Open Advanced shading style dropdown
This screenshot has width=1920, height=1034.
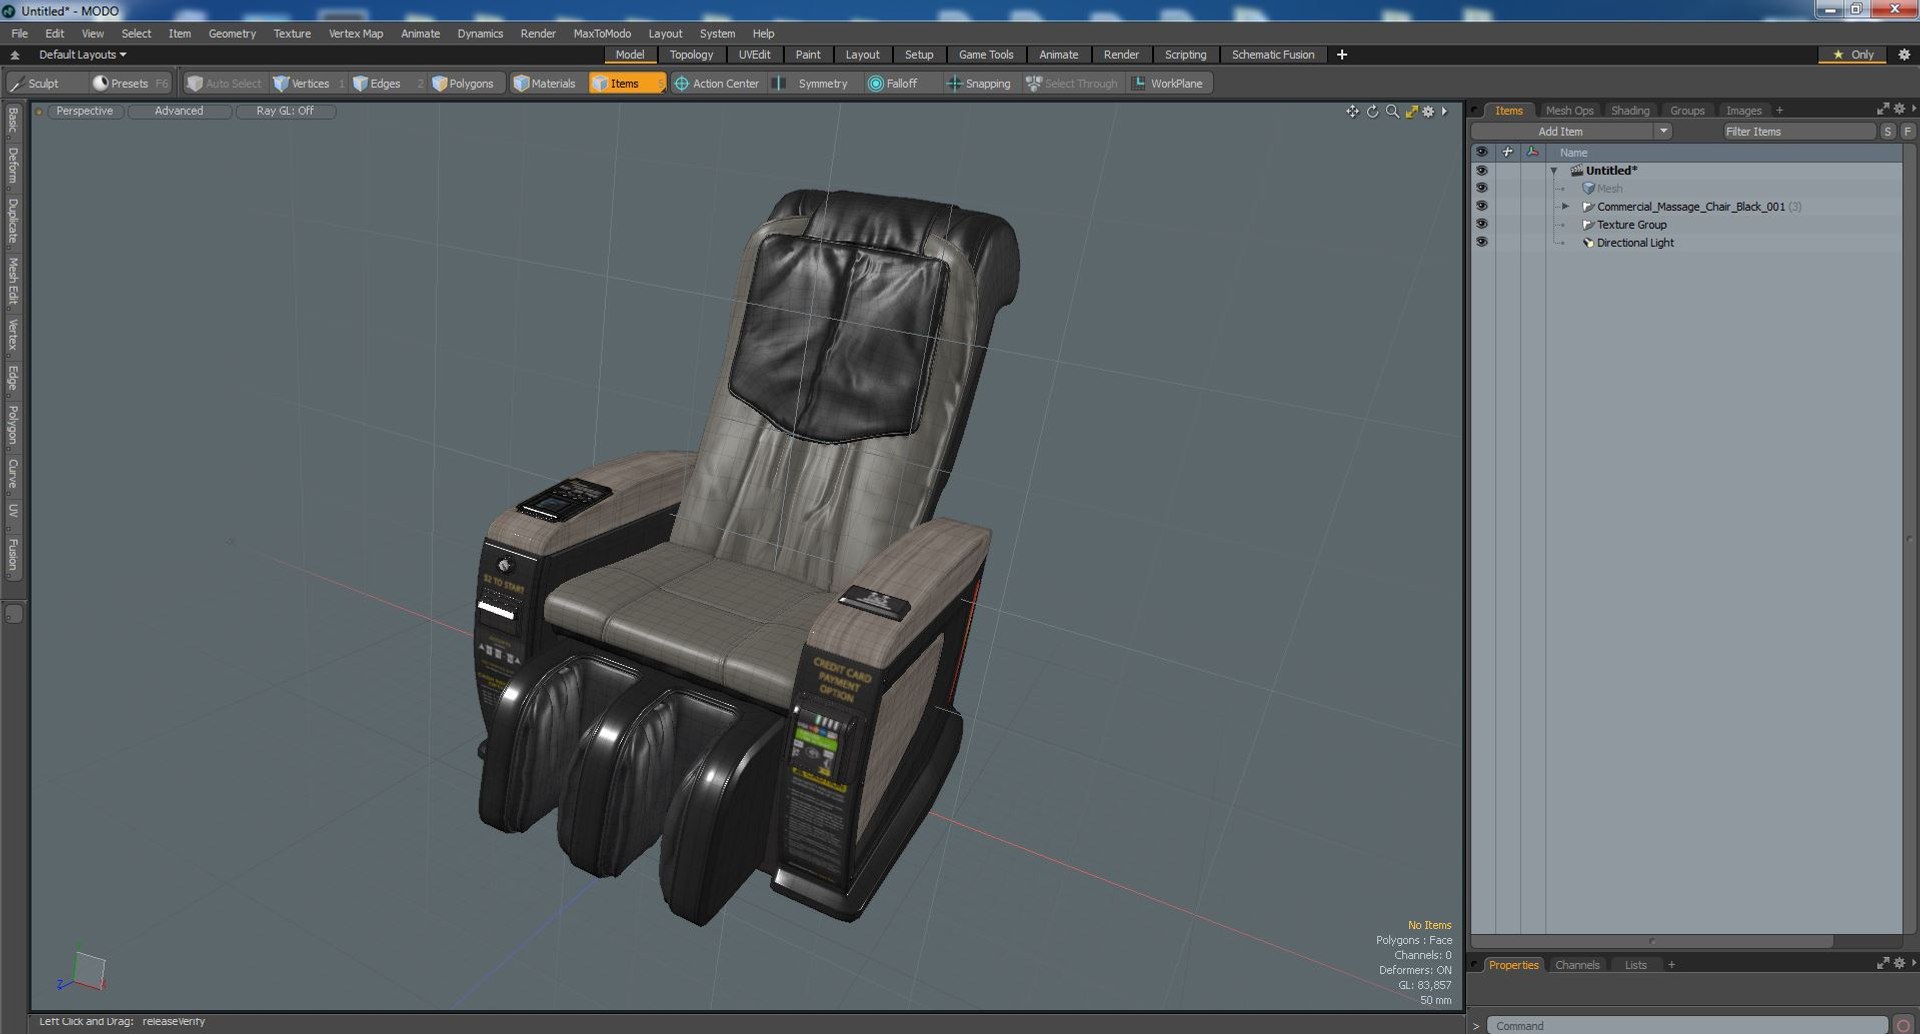(179, 111)
